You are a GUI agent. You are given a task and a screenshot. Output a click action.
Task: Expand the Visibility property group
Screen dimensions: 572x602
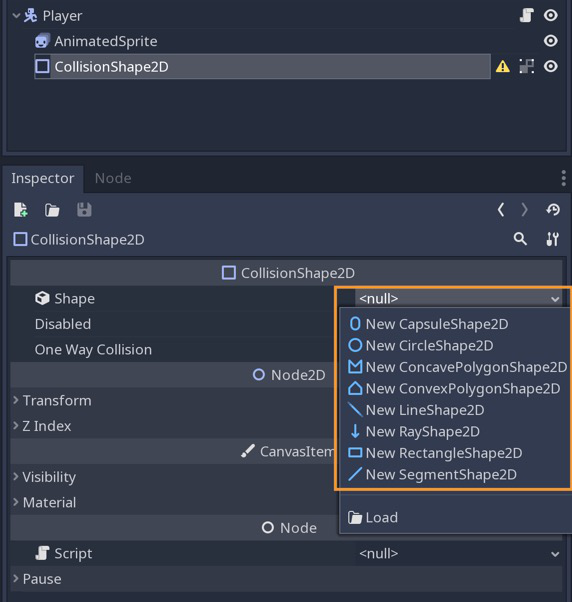15,477
